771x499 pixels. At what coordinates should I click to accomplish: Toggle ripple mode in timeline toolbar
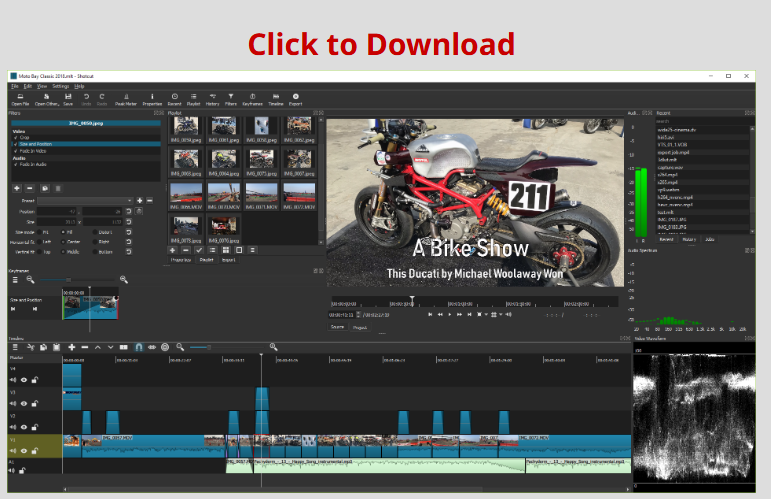(x=152, y=347)
